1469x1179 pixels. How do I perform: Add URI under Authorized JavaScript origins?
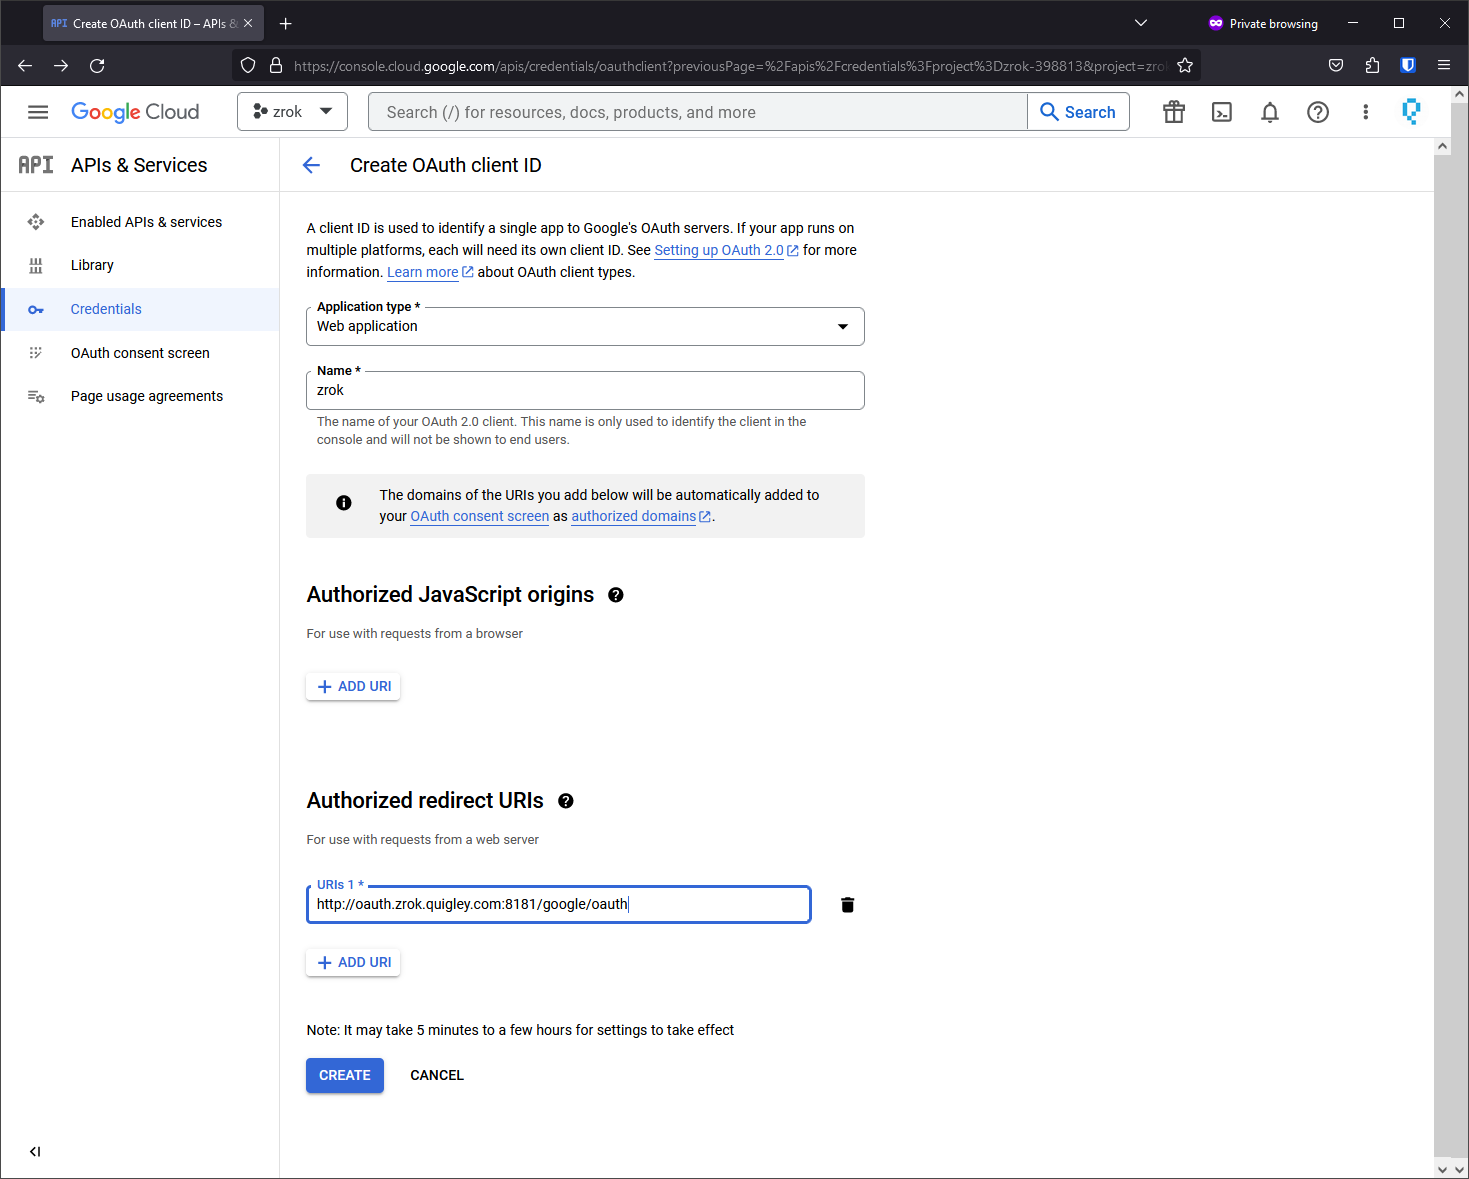pos(353,687)
